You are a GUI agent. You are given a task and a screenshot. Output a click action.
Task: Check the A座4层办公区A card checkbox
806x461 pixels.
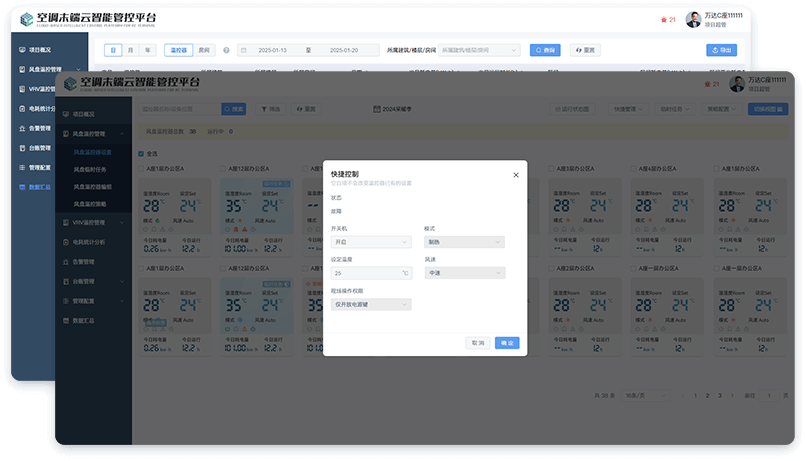tap(633, 169)
